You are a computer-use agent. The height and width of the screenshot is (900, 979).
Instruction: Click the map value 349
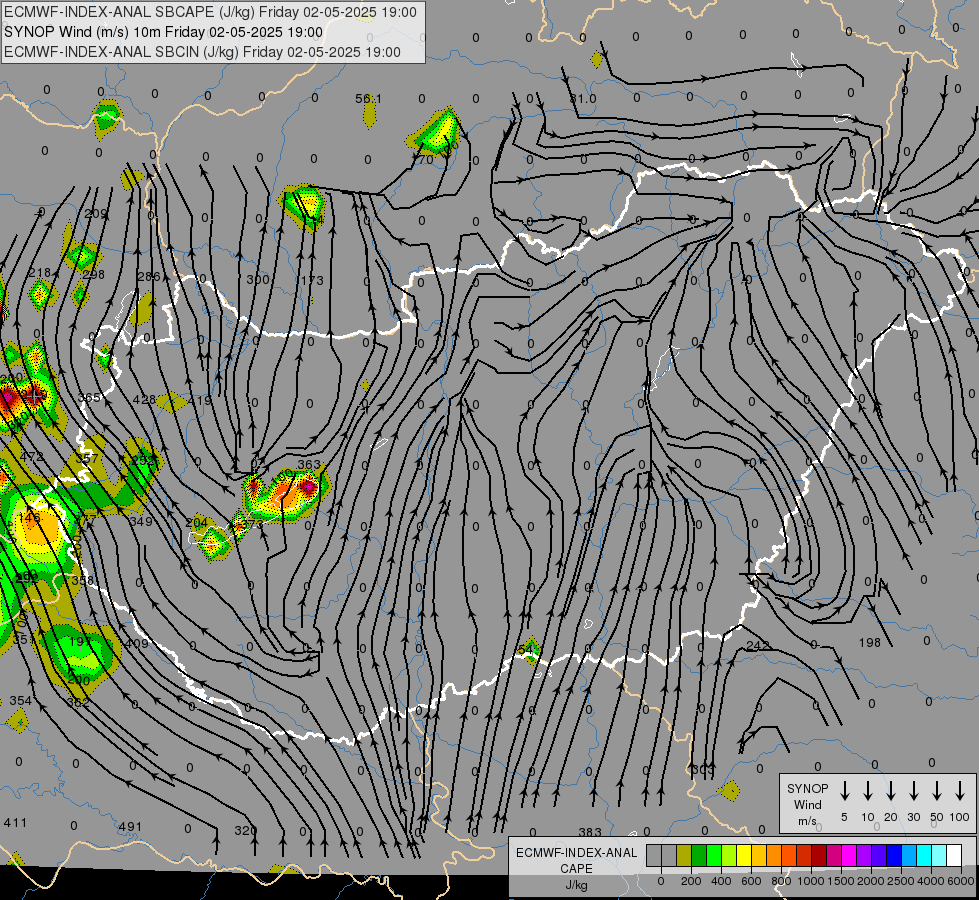[x=141, y=521]
